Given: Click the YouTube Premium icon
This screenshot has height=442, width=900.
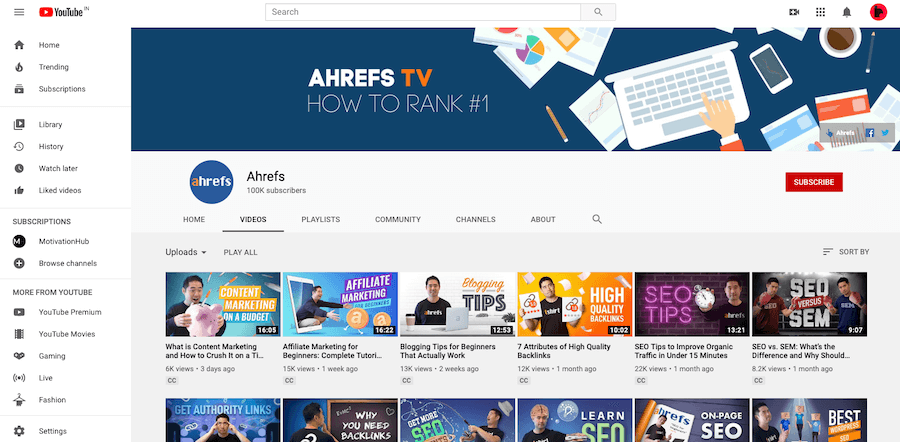Looking at the screenshot, I should click(19, 312).
